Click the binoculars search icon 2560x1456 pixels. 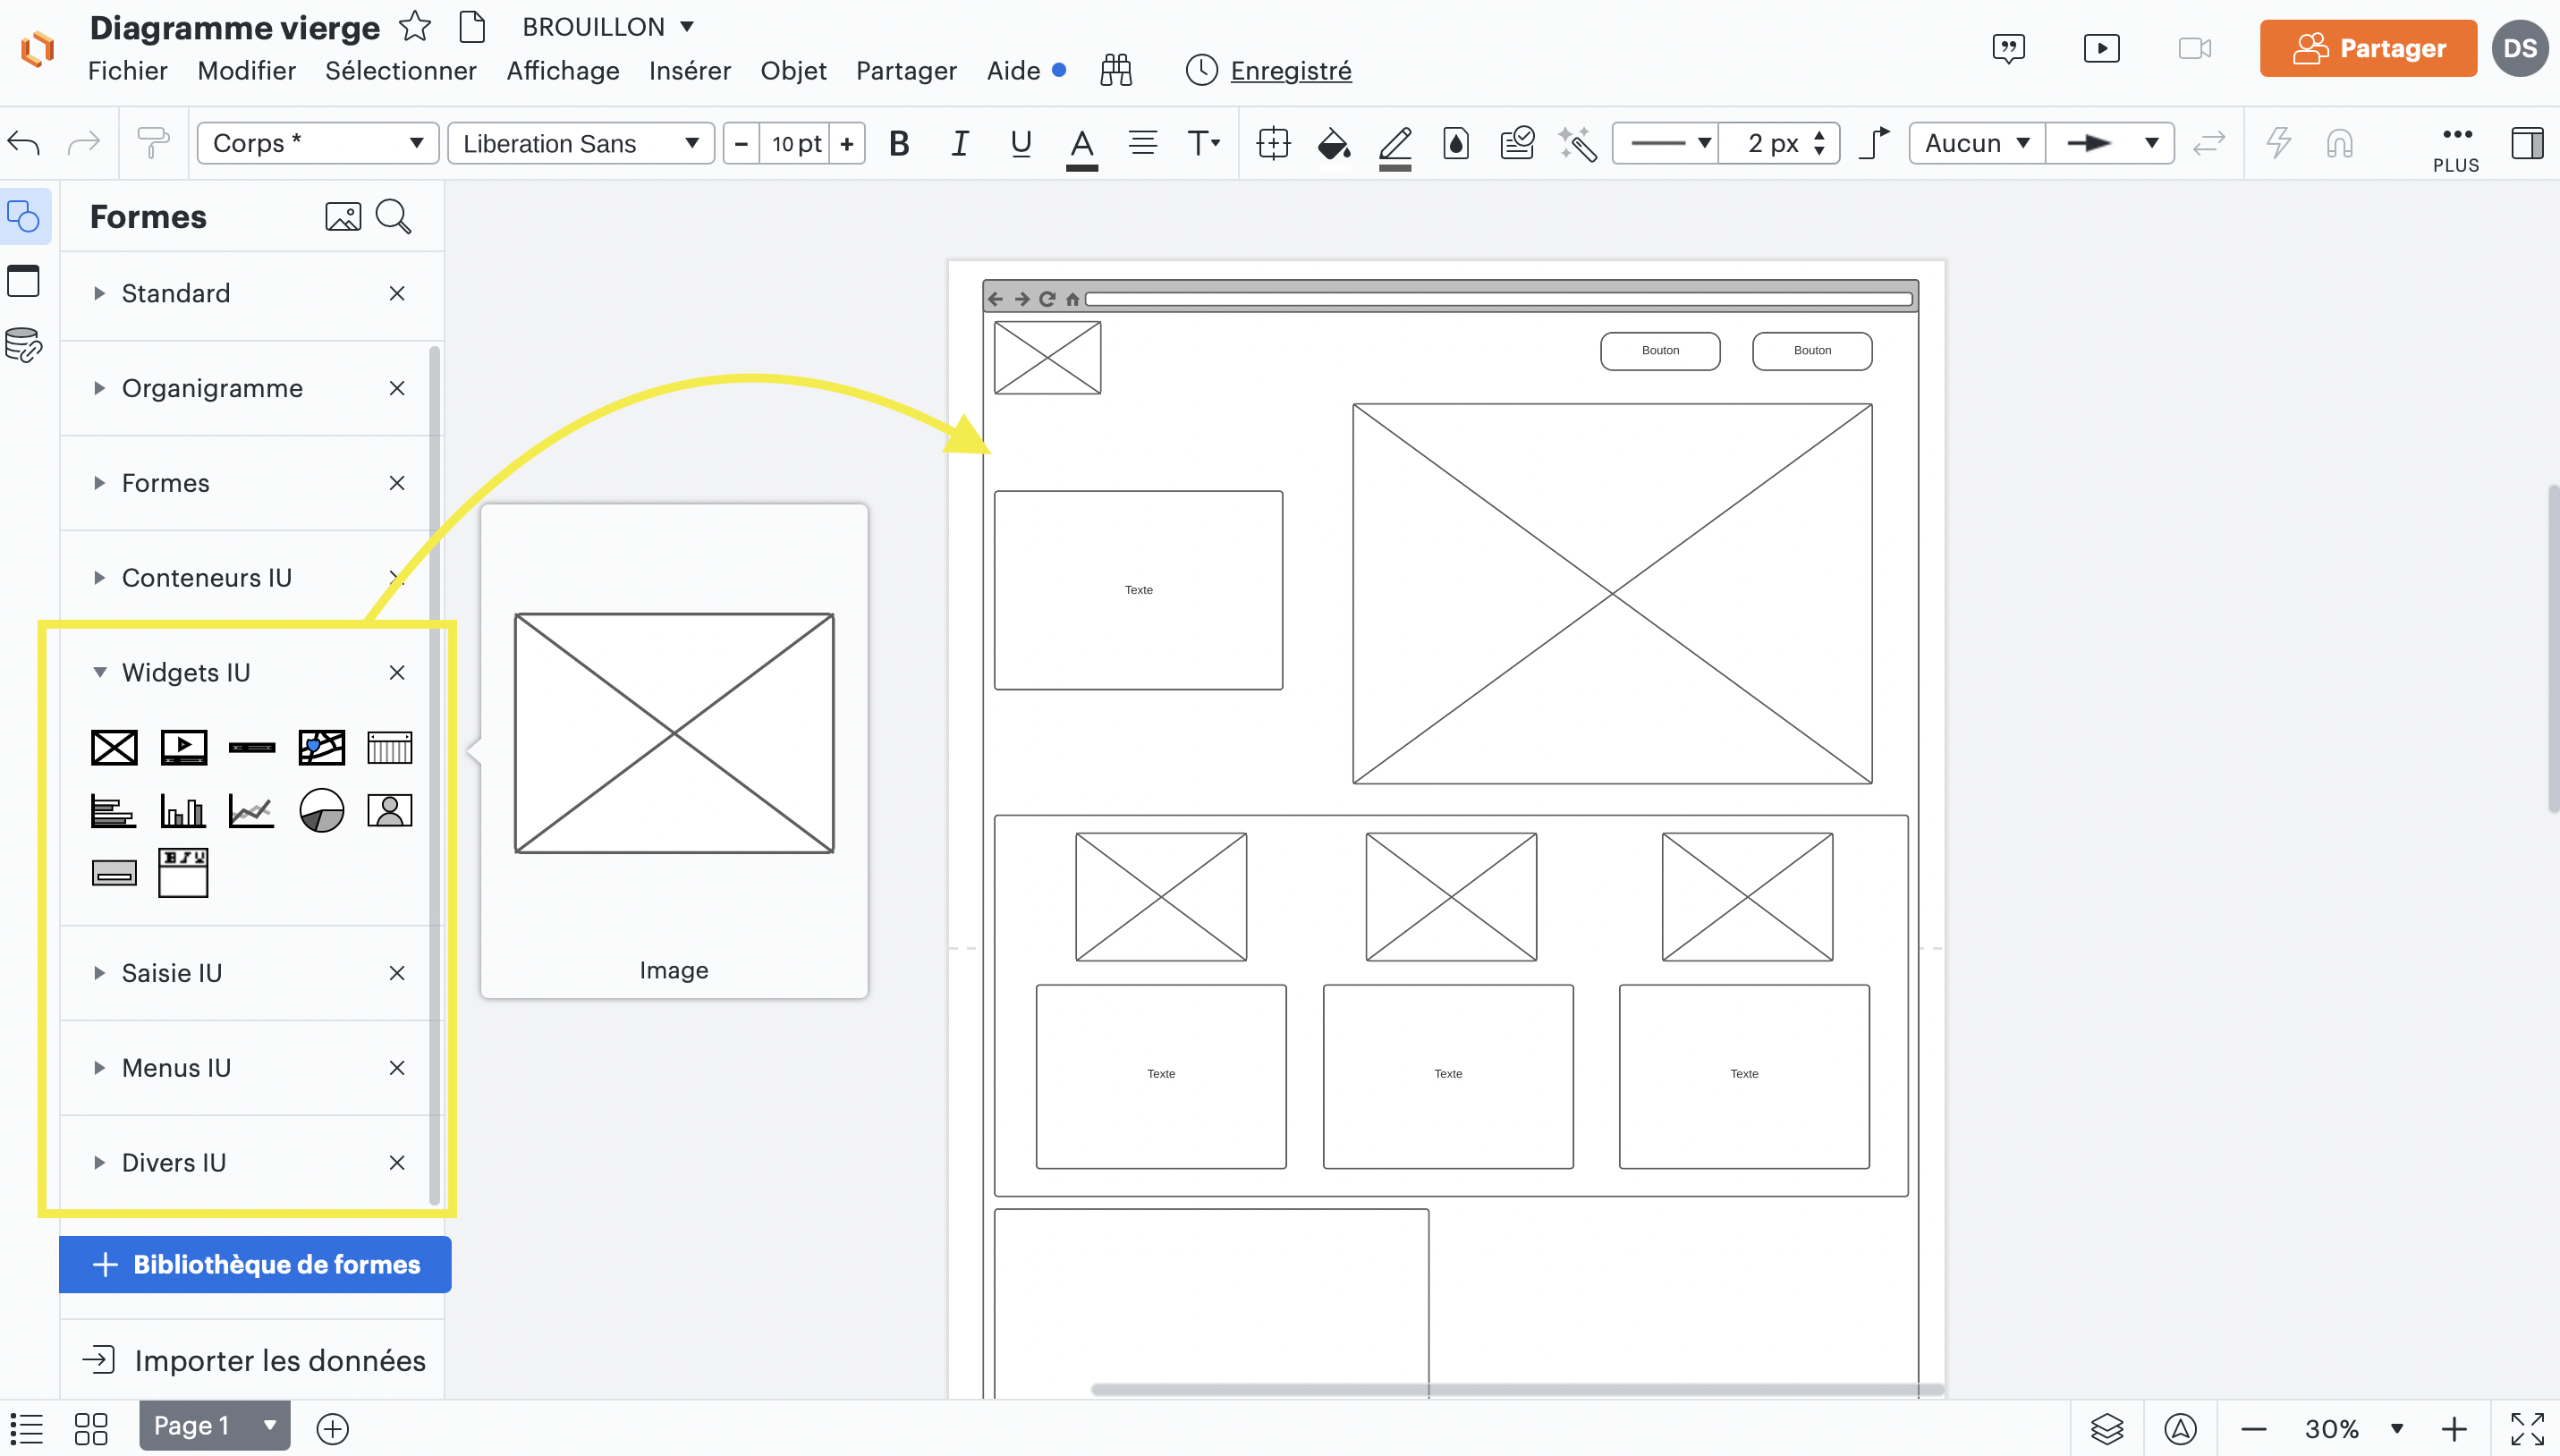(x=1116, y=70)
